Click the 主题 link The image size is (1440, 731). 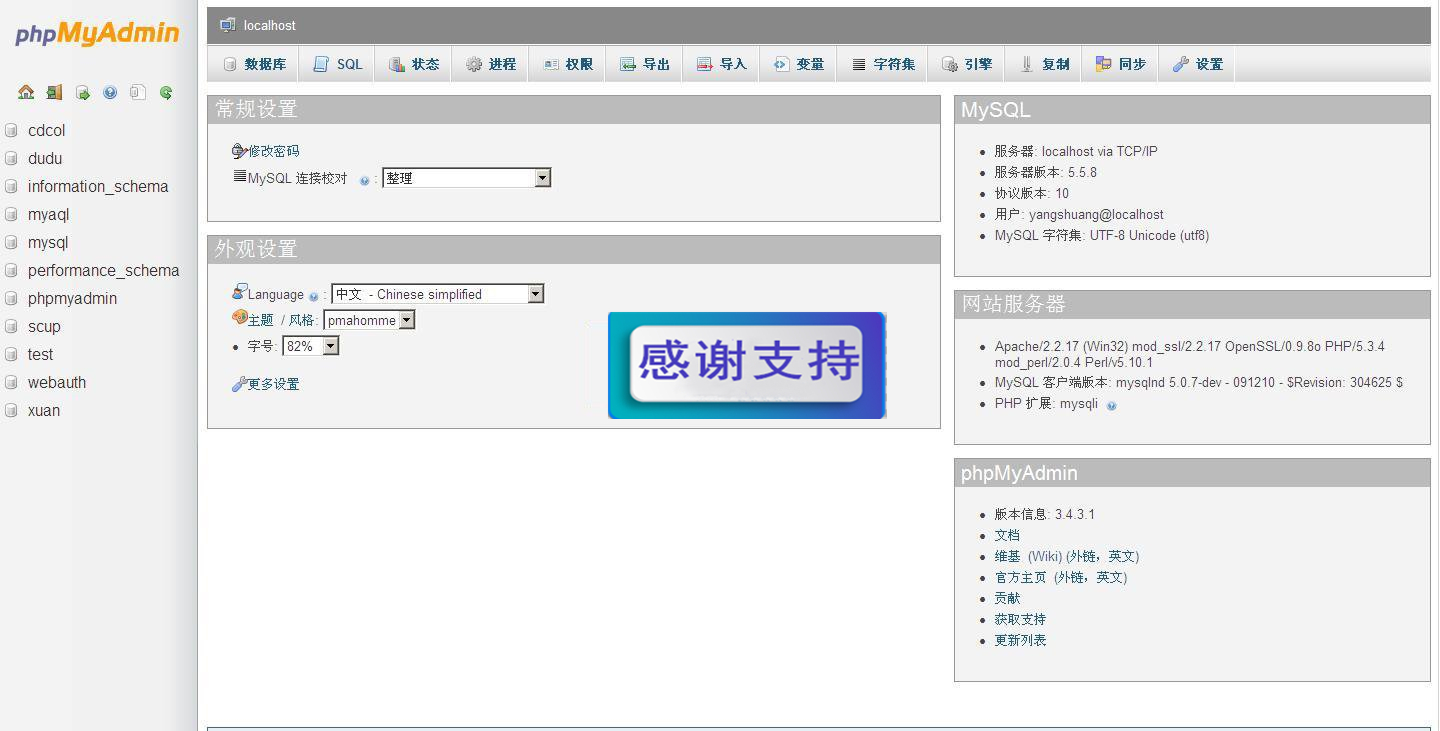(x=260, y=320)
